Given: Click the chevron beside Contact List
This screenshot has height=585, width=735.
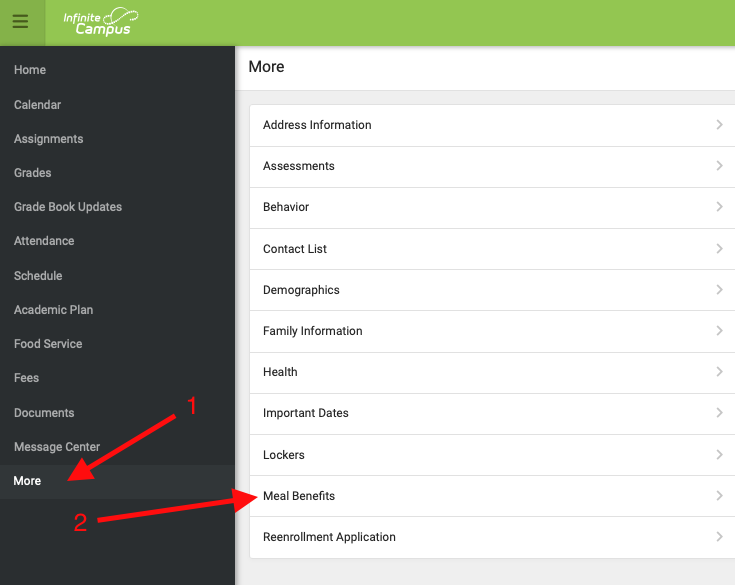Looking at the screenshot, I should click(x=719, y=249).
